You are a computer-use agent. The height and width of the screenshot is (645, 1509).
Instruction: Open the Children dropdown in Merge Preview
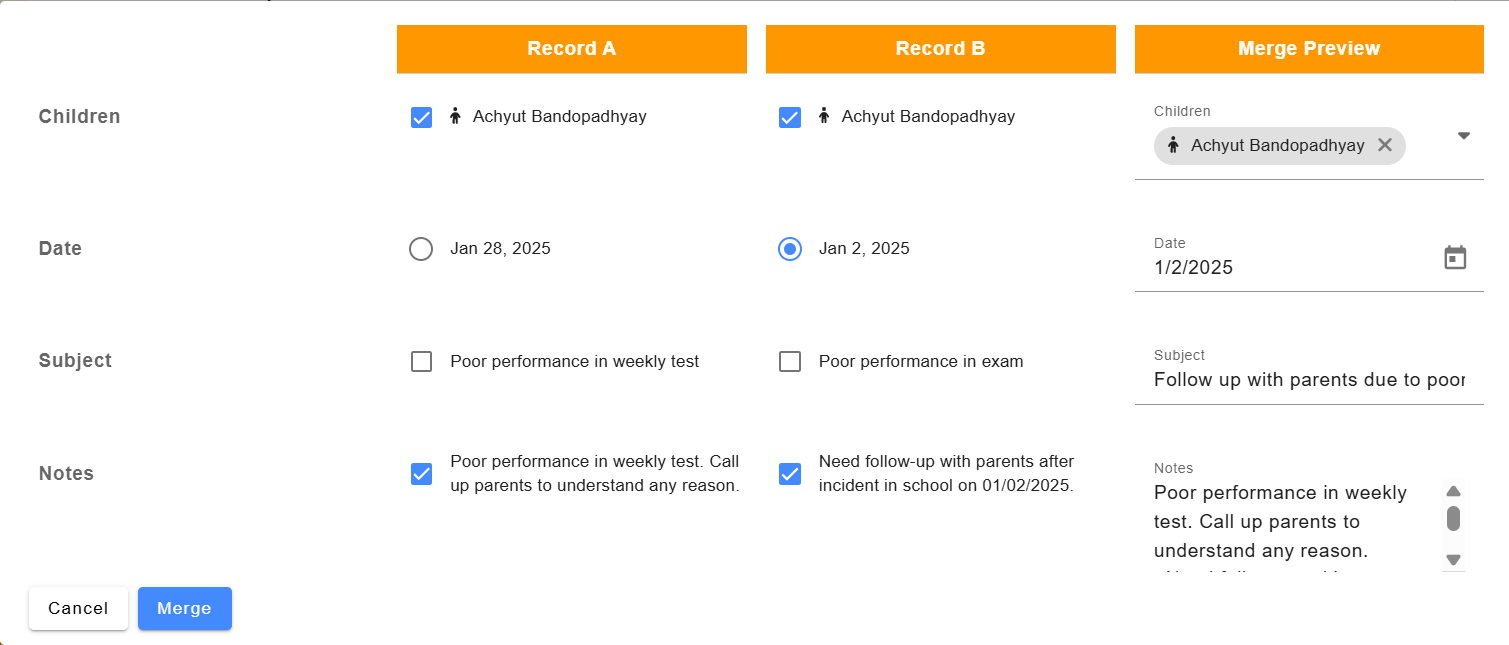(x=1463, y=135)
